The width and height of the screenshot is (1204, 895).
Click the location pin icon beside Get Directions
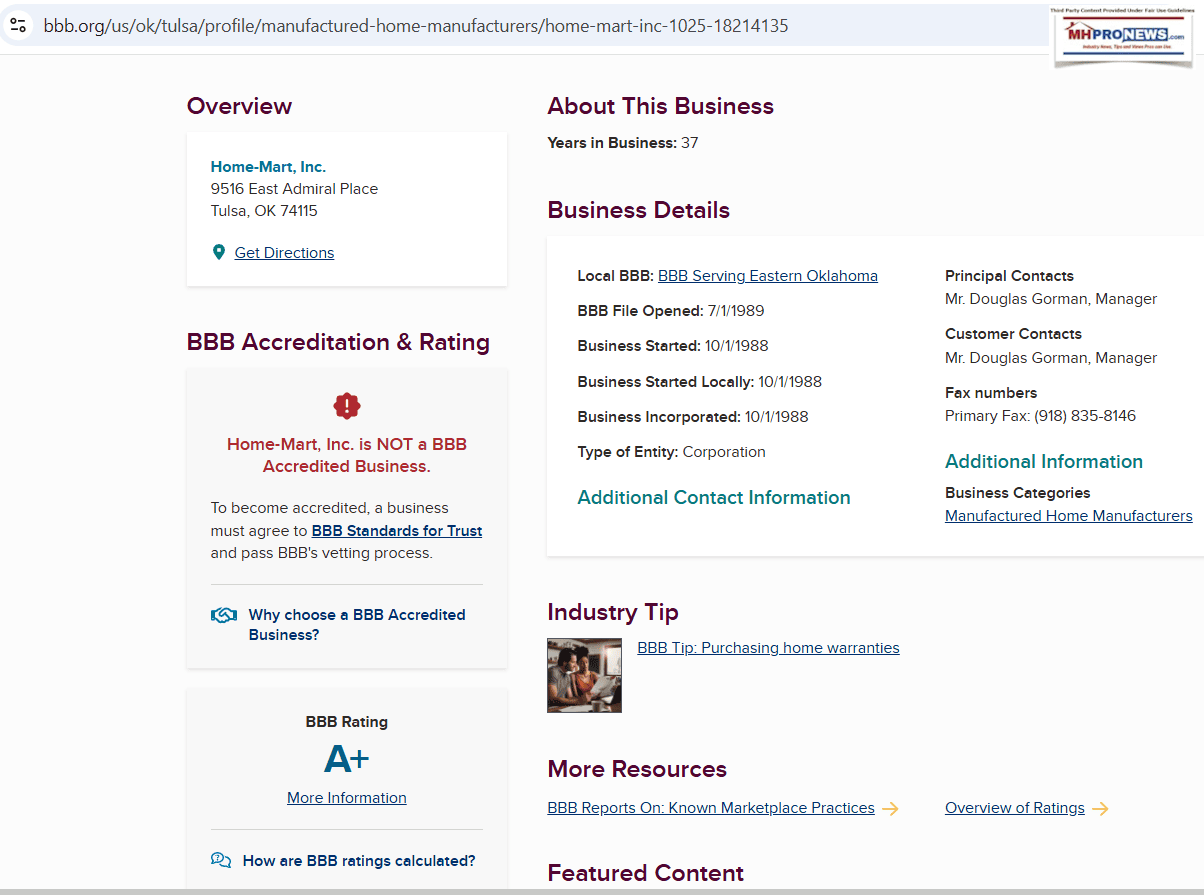point(219,253)
